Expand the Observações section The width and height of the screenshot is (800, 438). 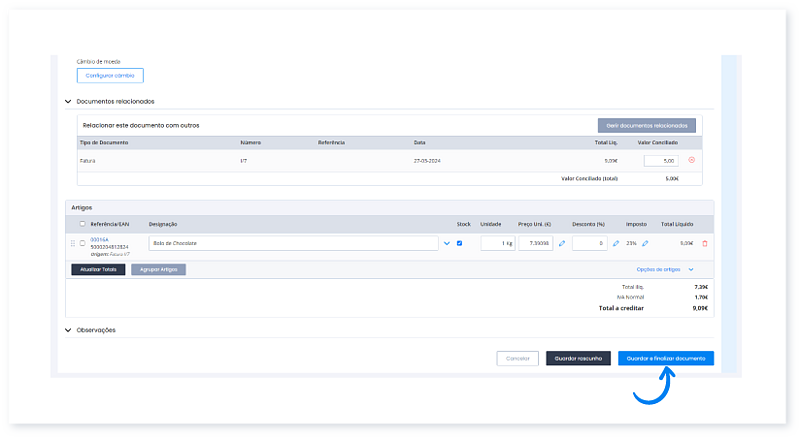(68, 329)
